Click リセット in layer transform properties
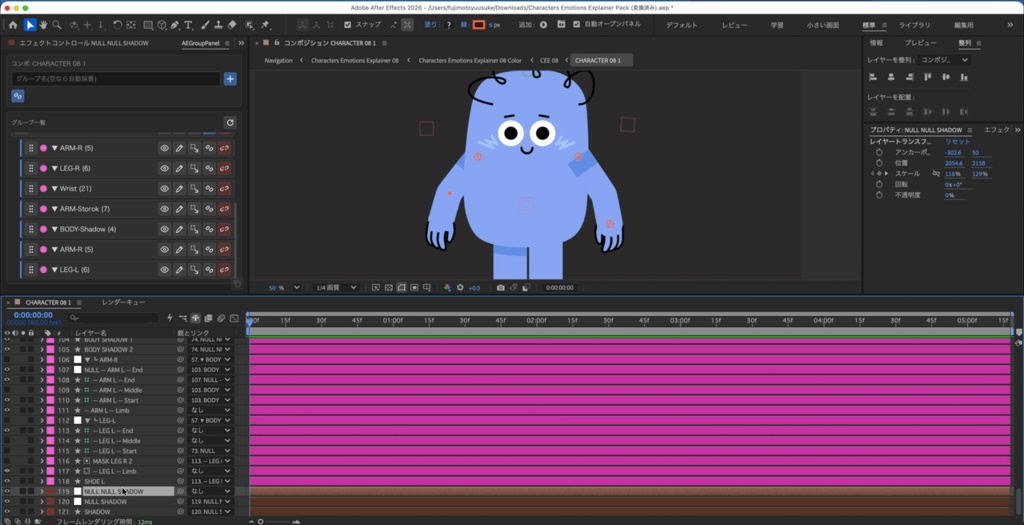The image size is (1024, 525). pos(957,141)
